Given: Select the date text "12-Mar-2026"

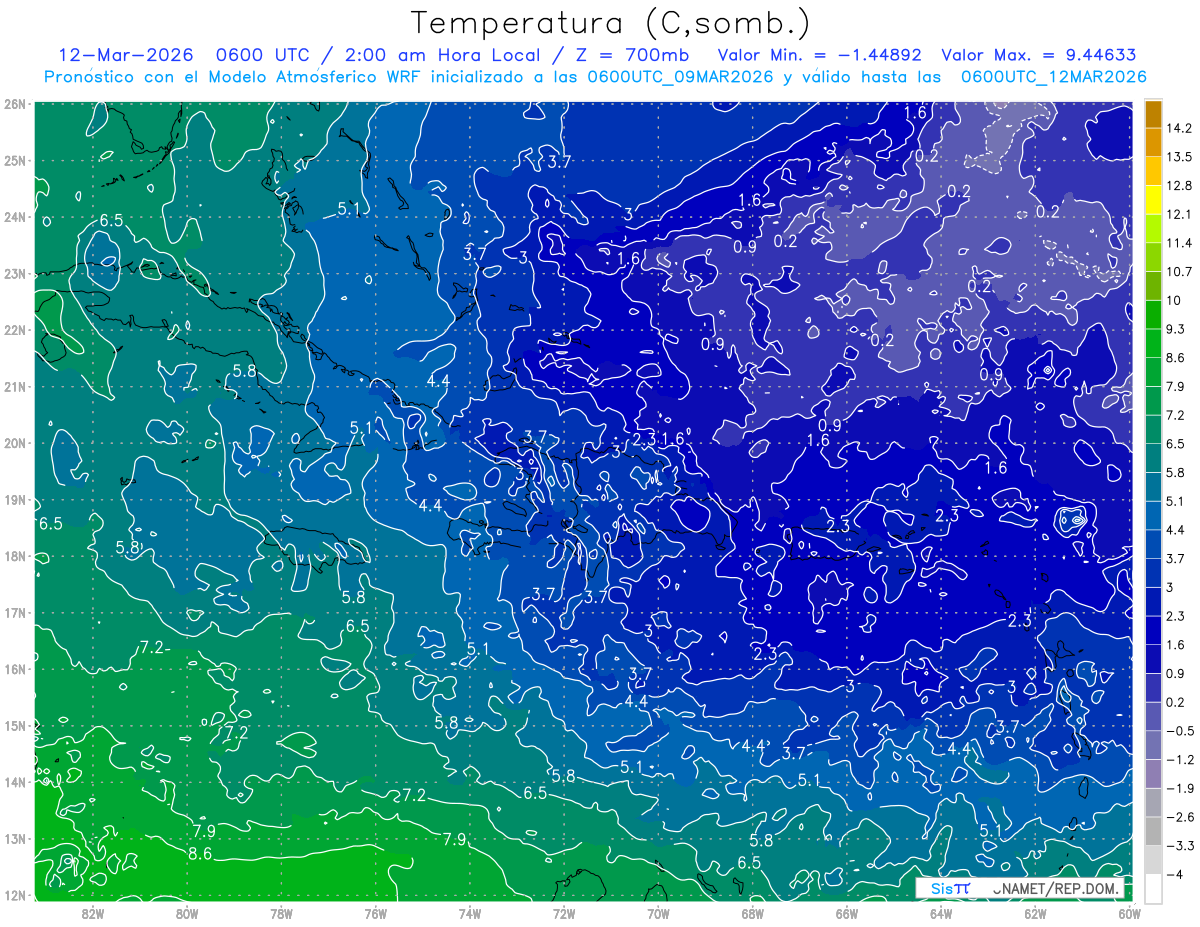Looking at the screenshot, I should 127,55.
